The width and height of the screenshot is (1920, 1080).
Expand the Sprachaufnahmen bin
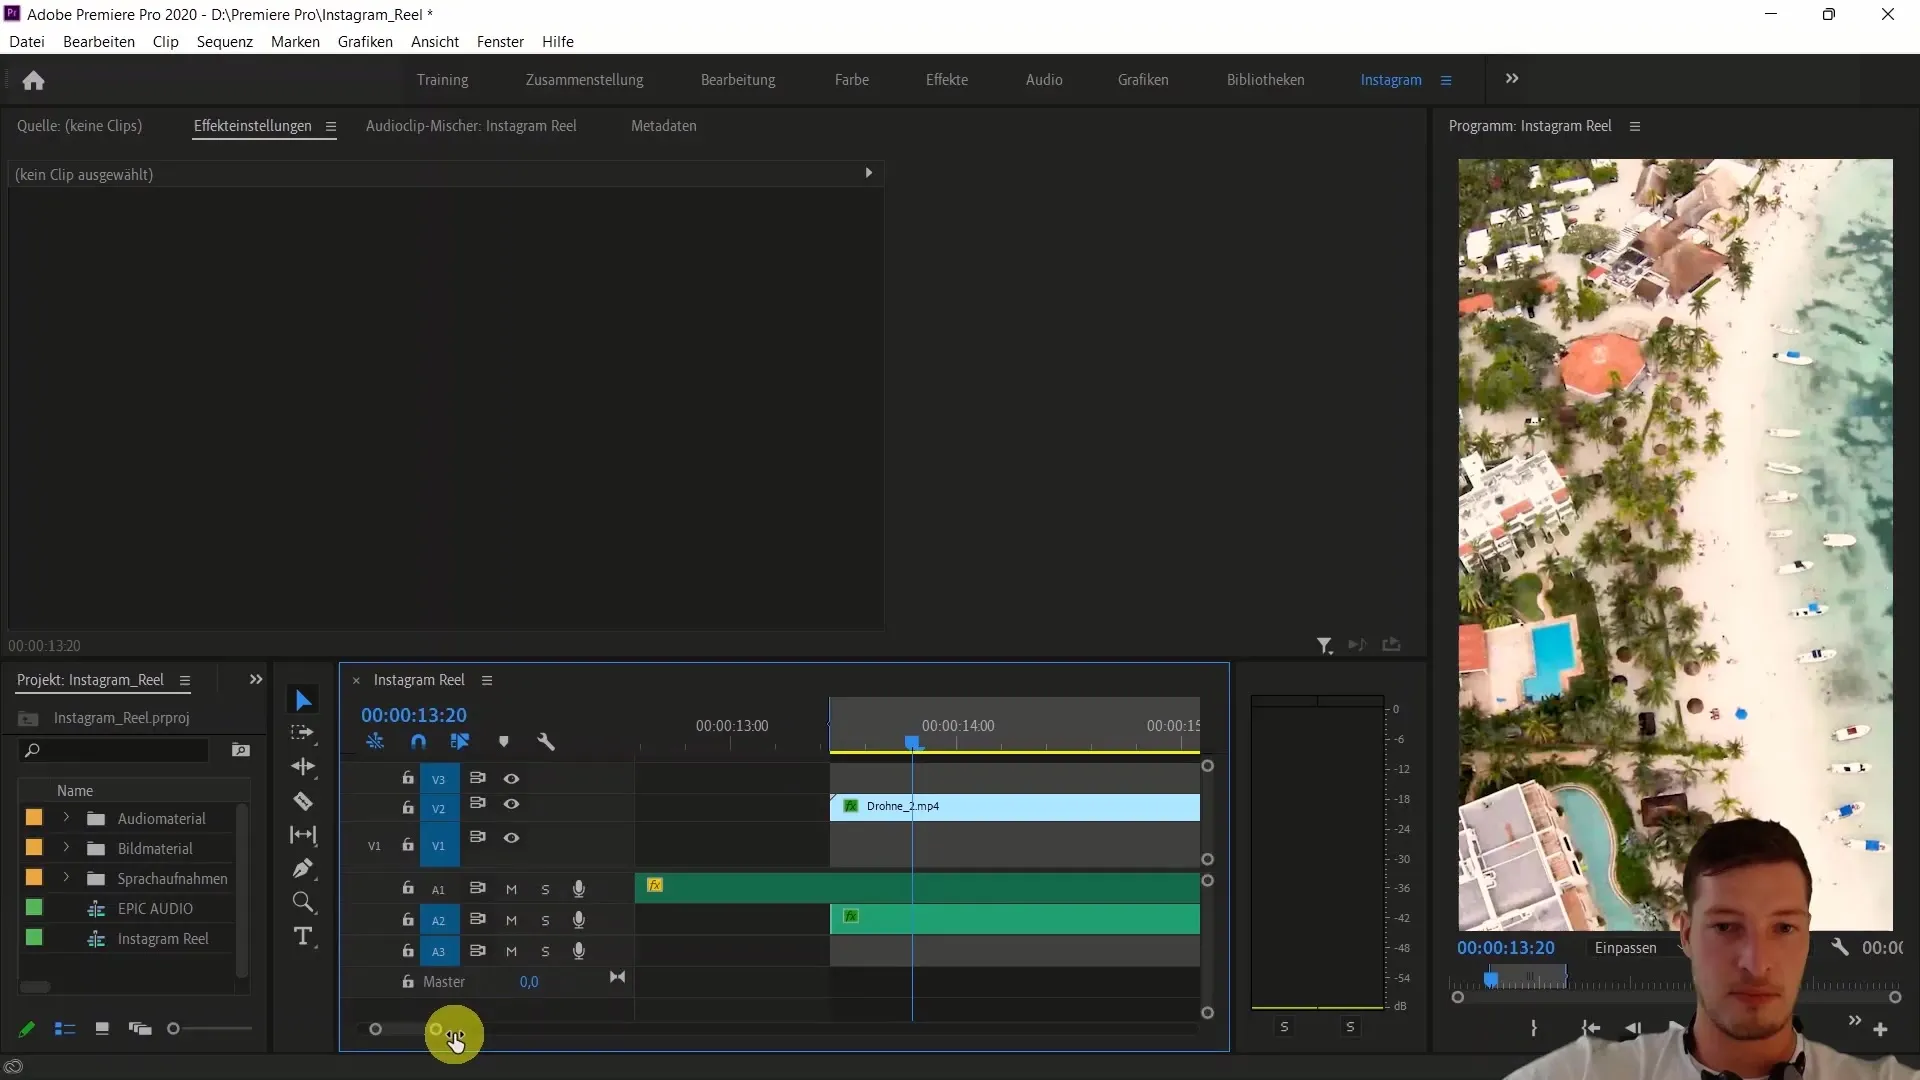pos(66,878)
